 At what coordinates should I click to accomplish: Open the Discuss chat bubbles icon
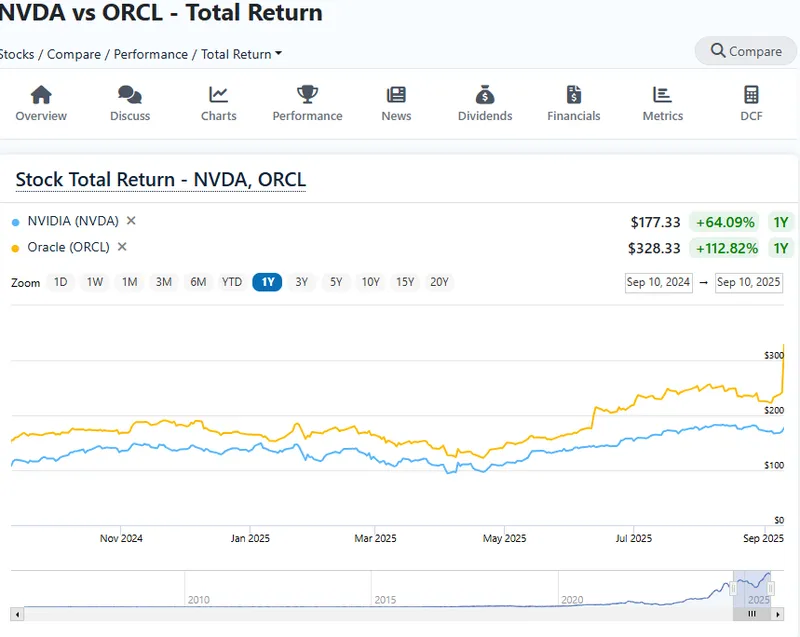click(x=130, y=95)
